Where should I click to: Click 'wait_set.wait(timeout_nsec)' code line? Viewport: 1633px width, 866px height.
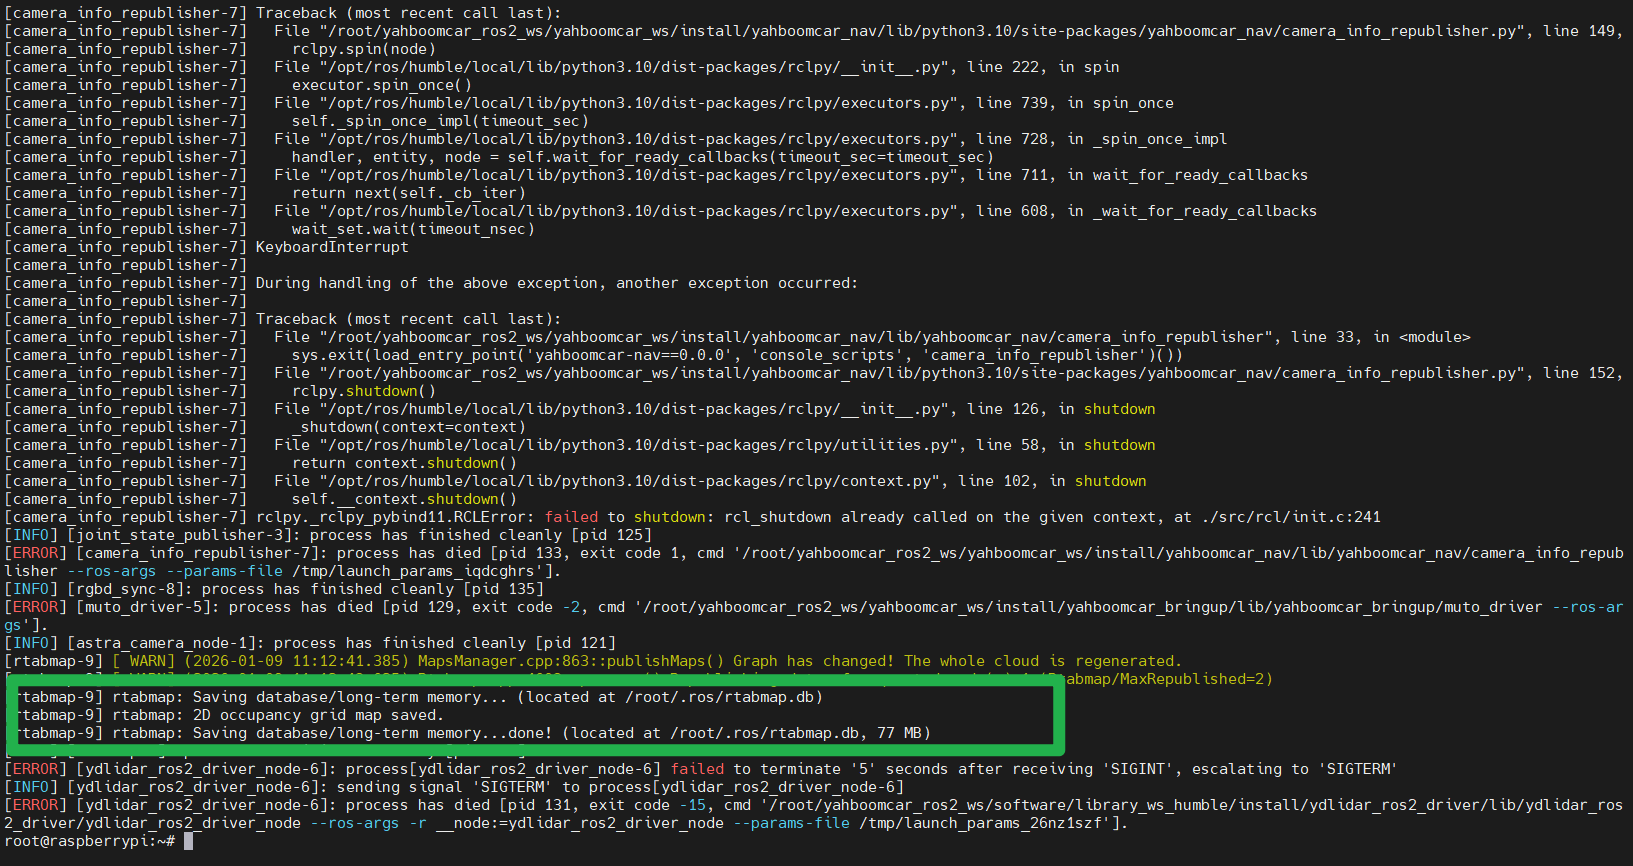[x=413, y=229]
